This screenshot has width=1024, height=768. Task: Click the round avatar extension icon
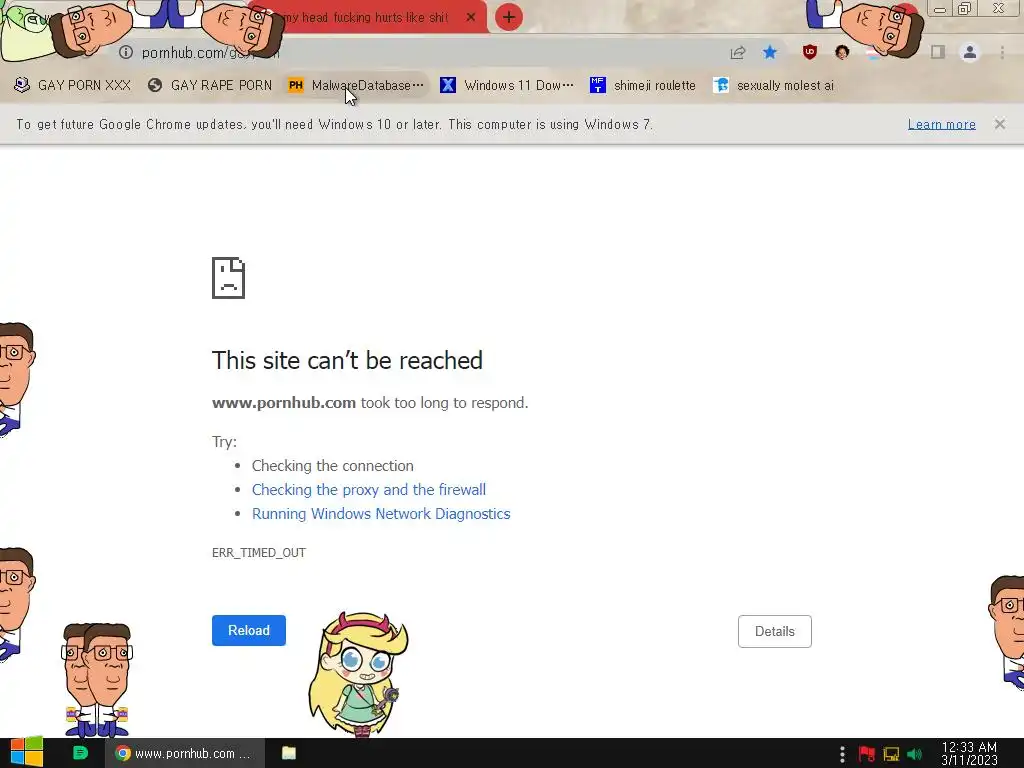(842, 52)
